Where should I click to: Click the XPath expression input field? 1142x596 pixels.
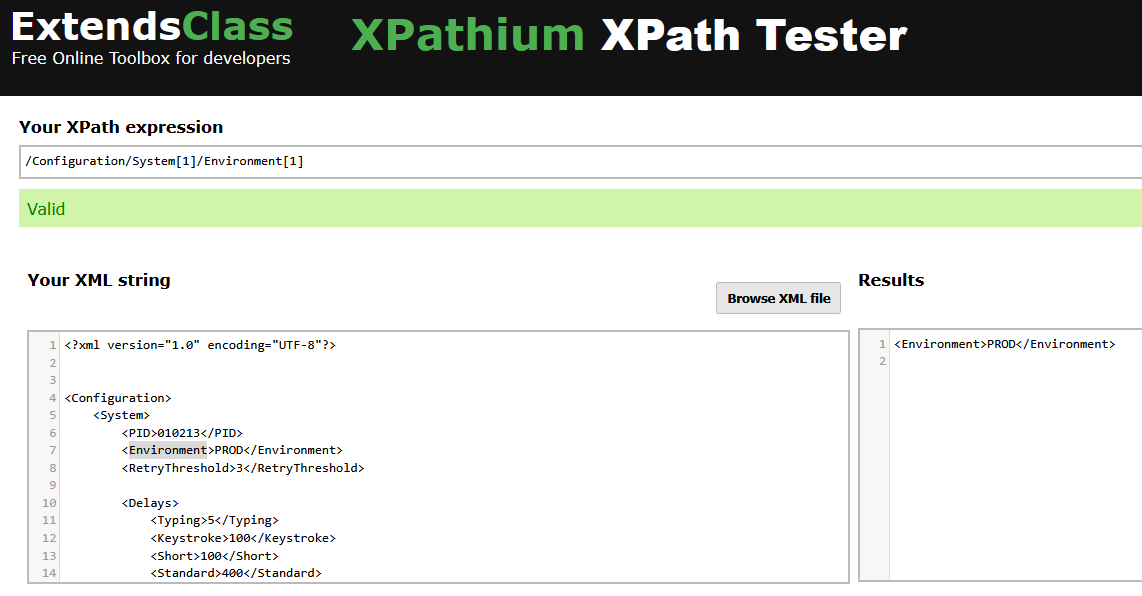pos(580,162)
